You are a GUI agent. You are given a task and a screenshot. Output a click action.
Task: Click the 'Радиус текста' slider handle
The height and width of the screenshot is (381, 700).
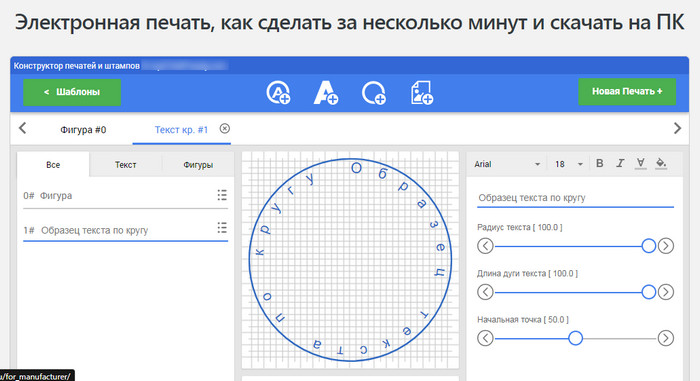tap(648, 246)
